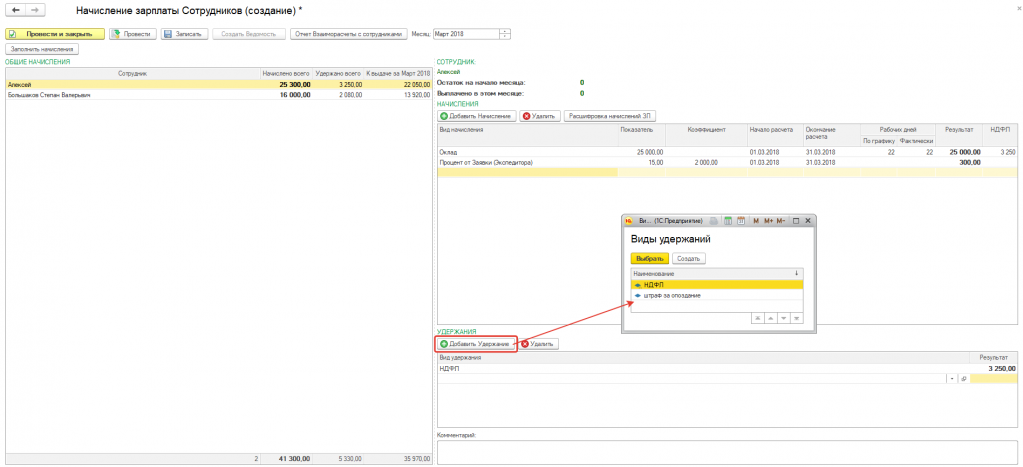Image resolution: width=1023 pixels, height=467 pixels.
Task: Click 'Начислено всего' column header
Action: coord(286,74)
